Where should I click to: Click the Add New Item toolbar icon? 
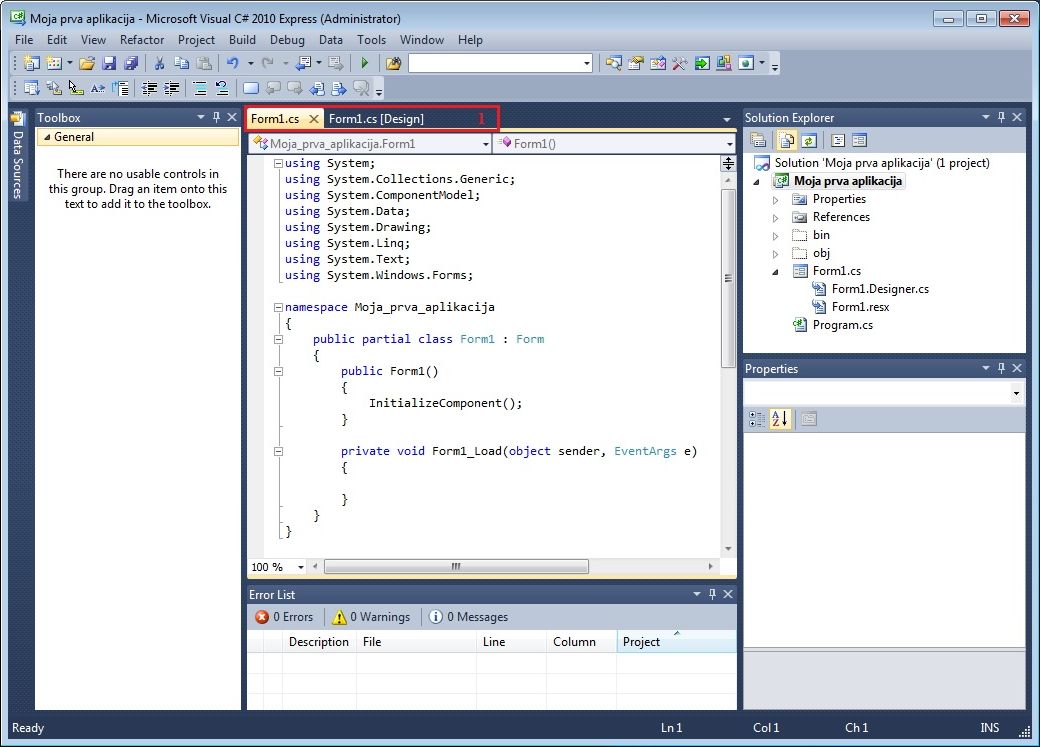click(54, 63)
